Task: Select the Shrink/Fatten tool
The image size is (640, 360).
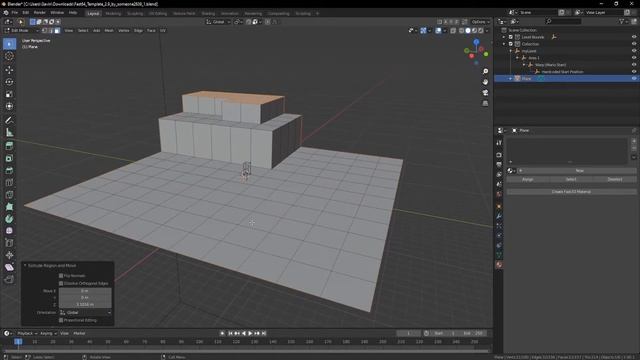Action: 9,255
